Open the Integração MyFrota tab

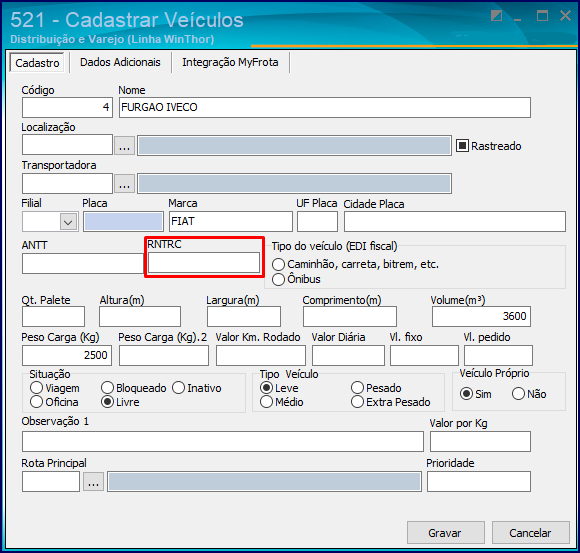(x=230, y=62)
